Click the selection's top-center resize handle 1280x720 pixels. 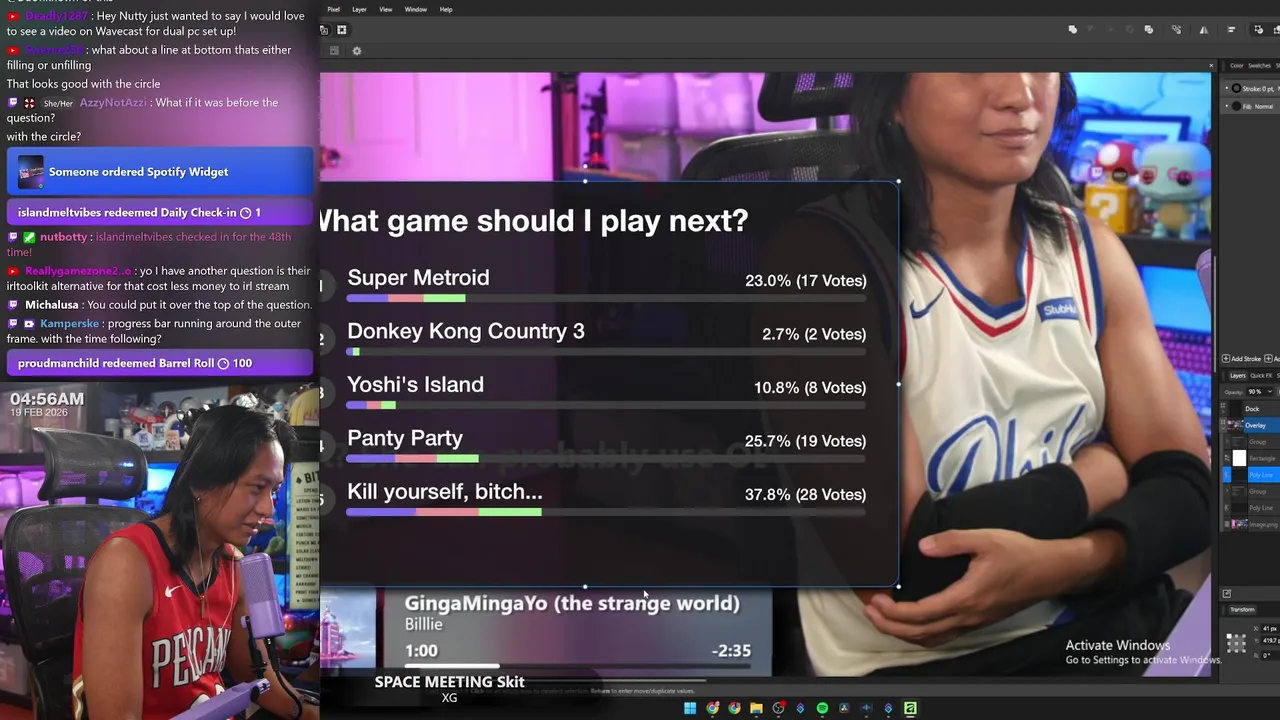[585, 181]
